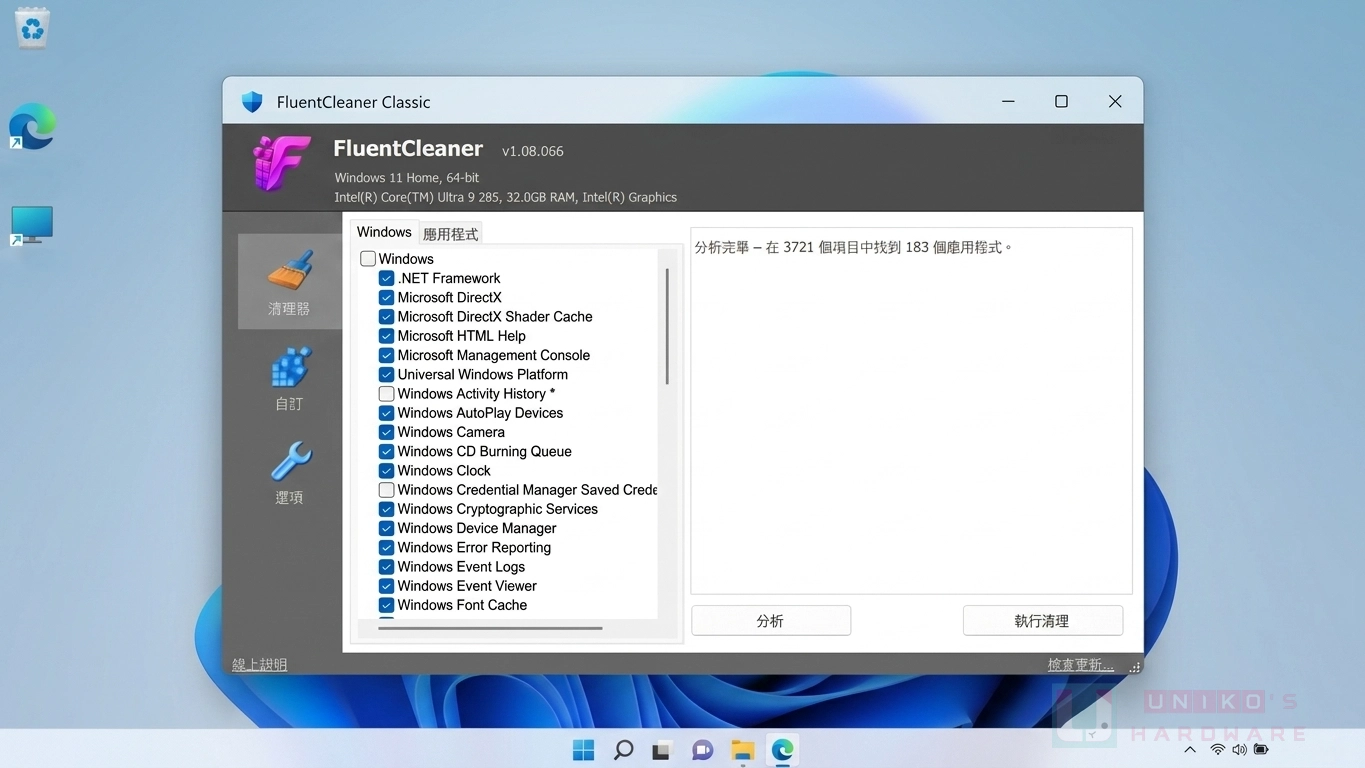Select the Windows AutoPlay Devices row text
The height and width of the screenshot is (768, 1365).
tap(480, 413)
